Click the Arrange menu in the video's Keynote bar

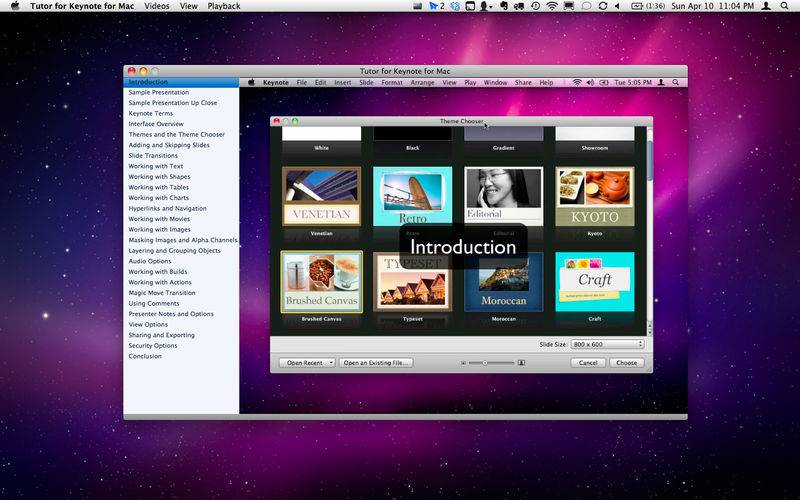422,82
